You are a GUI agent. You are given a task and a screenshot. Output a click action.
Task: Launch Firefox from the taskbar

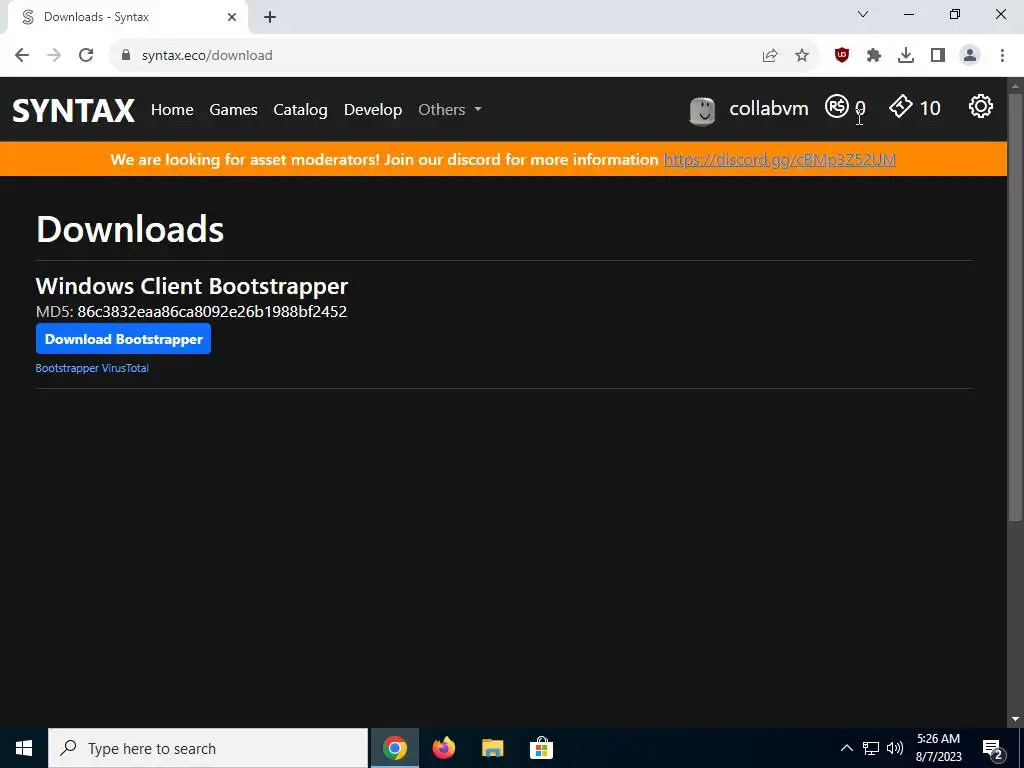(443, 748)
